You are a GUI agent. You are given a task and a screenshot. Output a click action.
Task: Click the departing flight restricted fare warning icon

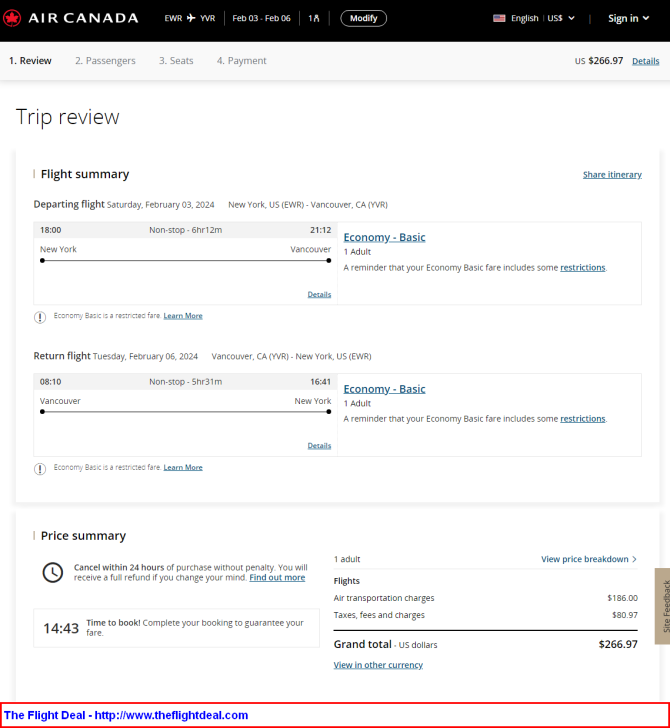tap(40, 317)
